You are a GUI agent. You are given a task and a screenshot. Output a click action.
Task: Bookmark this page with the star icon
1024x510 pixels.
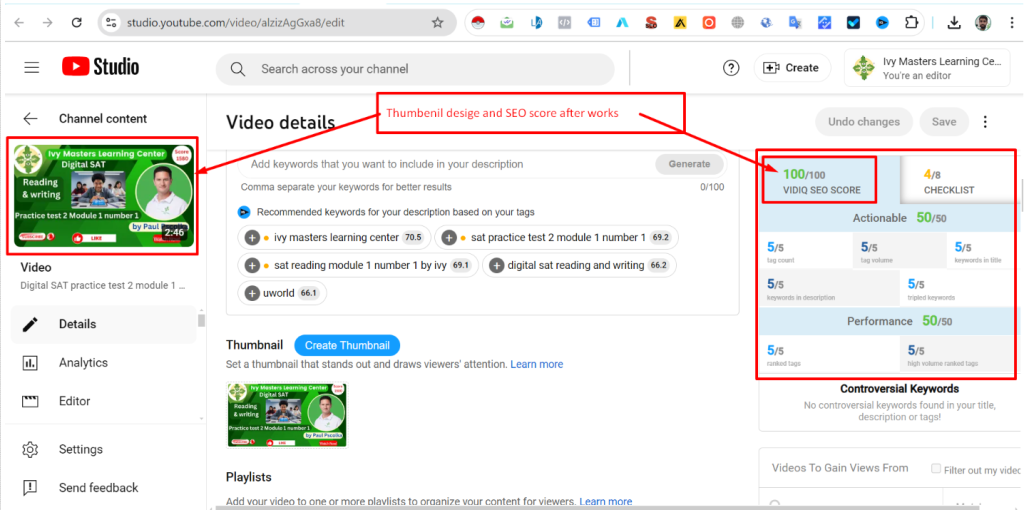(x=437, y=22)
